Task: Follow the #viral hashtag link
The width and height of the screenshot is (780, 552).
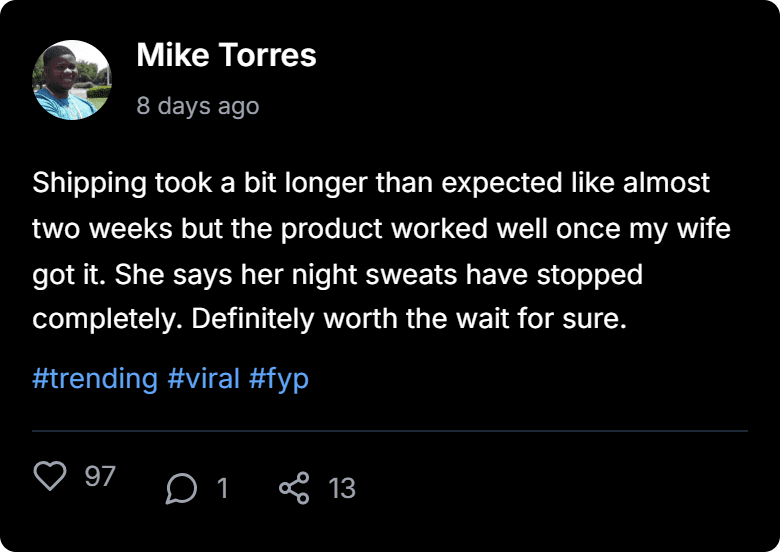Action: pos(204,379)
